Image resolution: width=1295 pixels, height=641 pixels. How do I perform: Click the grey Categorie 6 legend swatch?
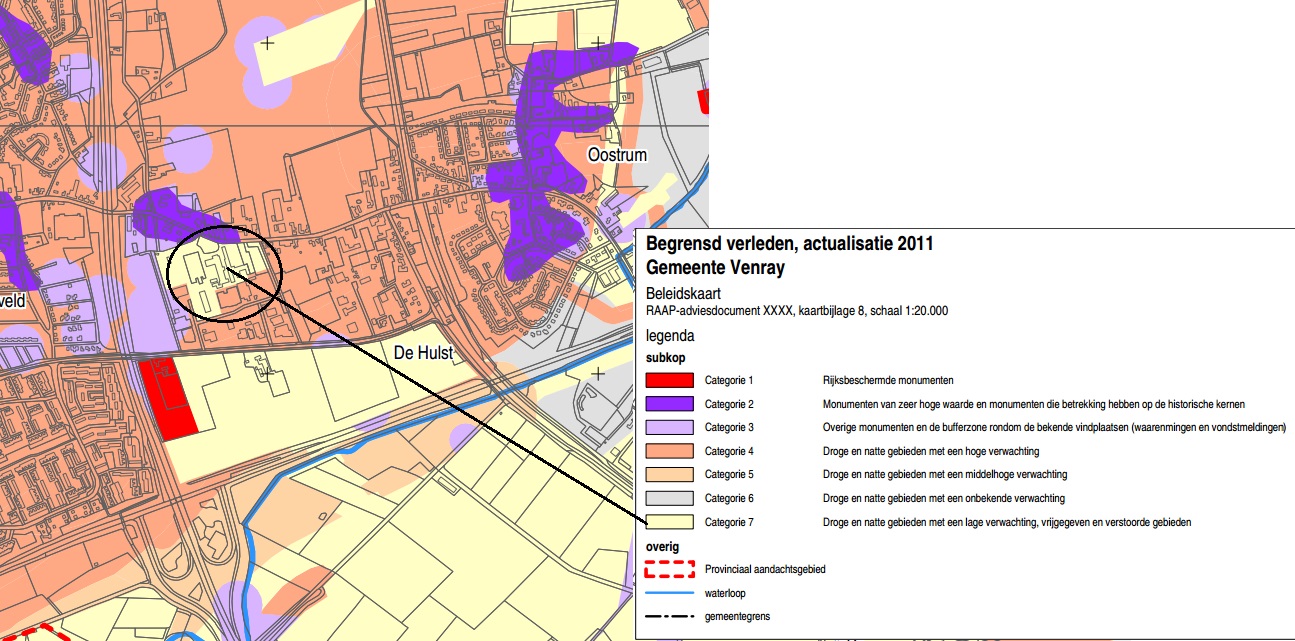[670, 498]
